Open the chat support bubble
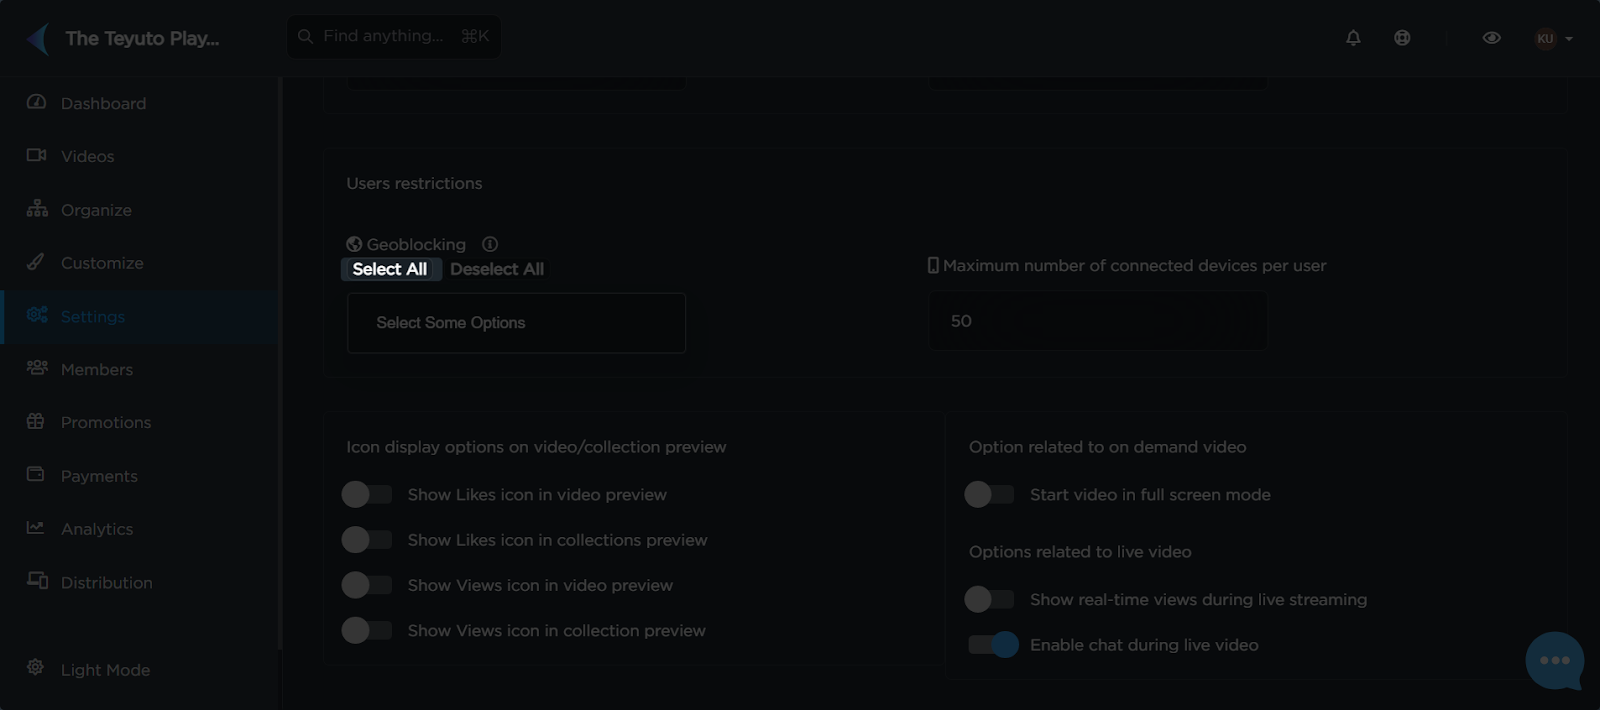 tap(1554, 660)
